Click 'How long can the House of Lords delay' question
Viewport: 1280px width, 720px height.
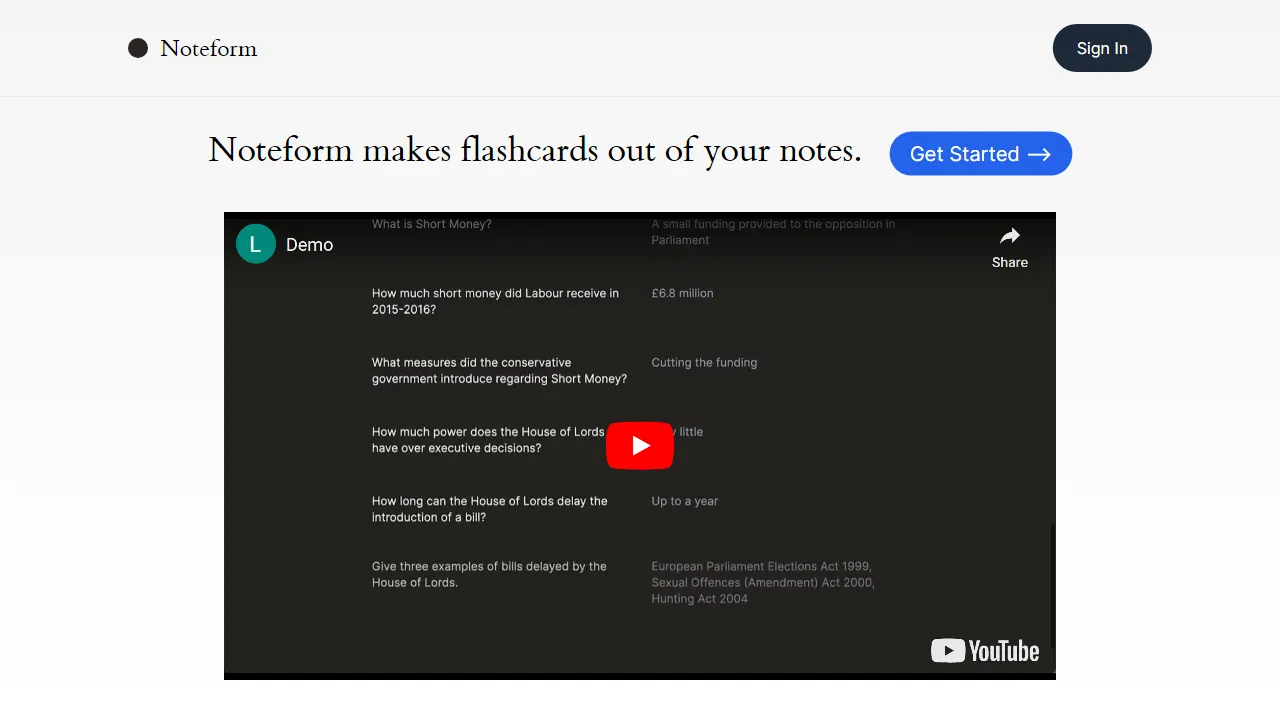490,509
